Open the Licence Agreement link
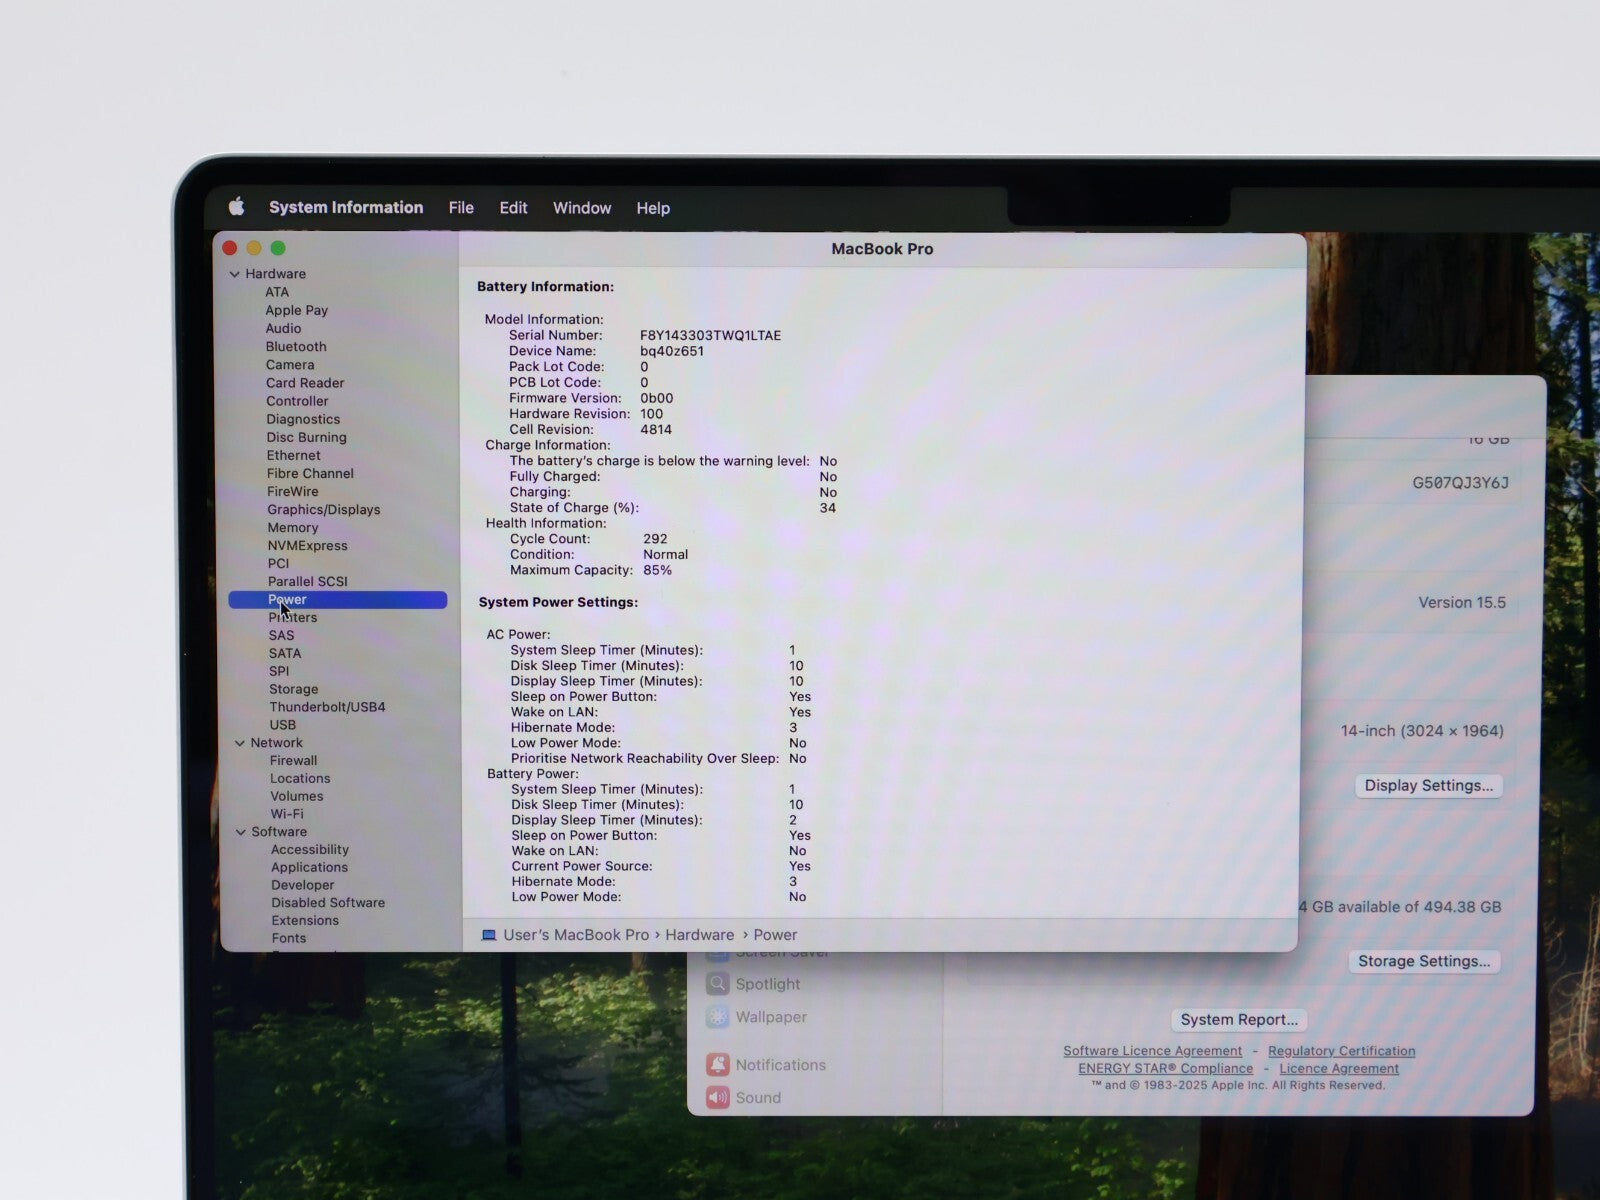 pos(1339,1069)
